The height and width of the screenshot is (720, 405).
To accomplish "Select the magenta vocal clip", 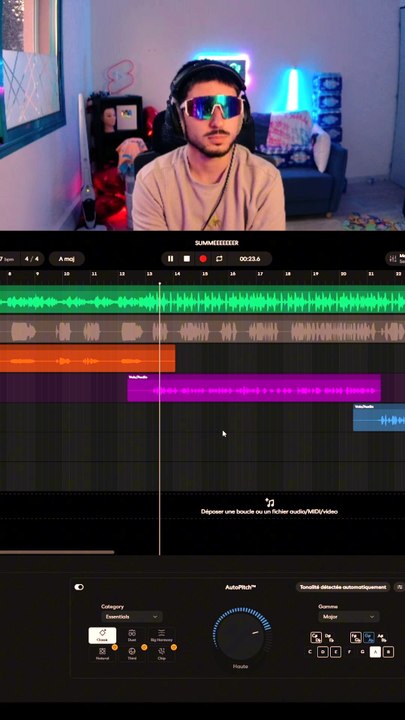I will 254,388.
